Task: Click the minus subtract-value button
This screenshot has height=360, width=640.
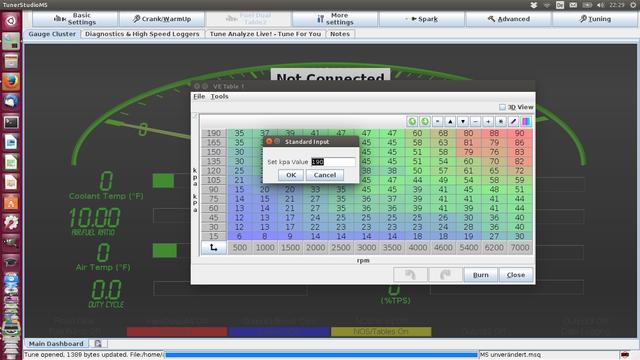Action: [x=476, y=121]
